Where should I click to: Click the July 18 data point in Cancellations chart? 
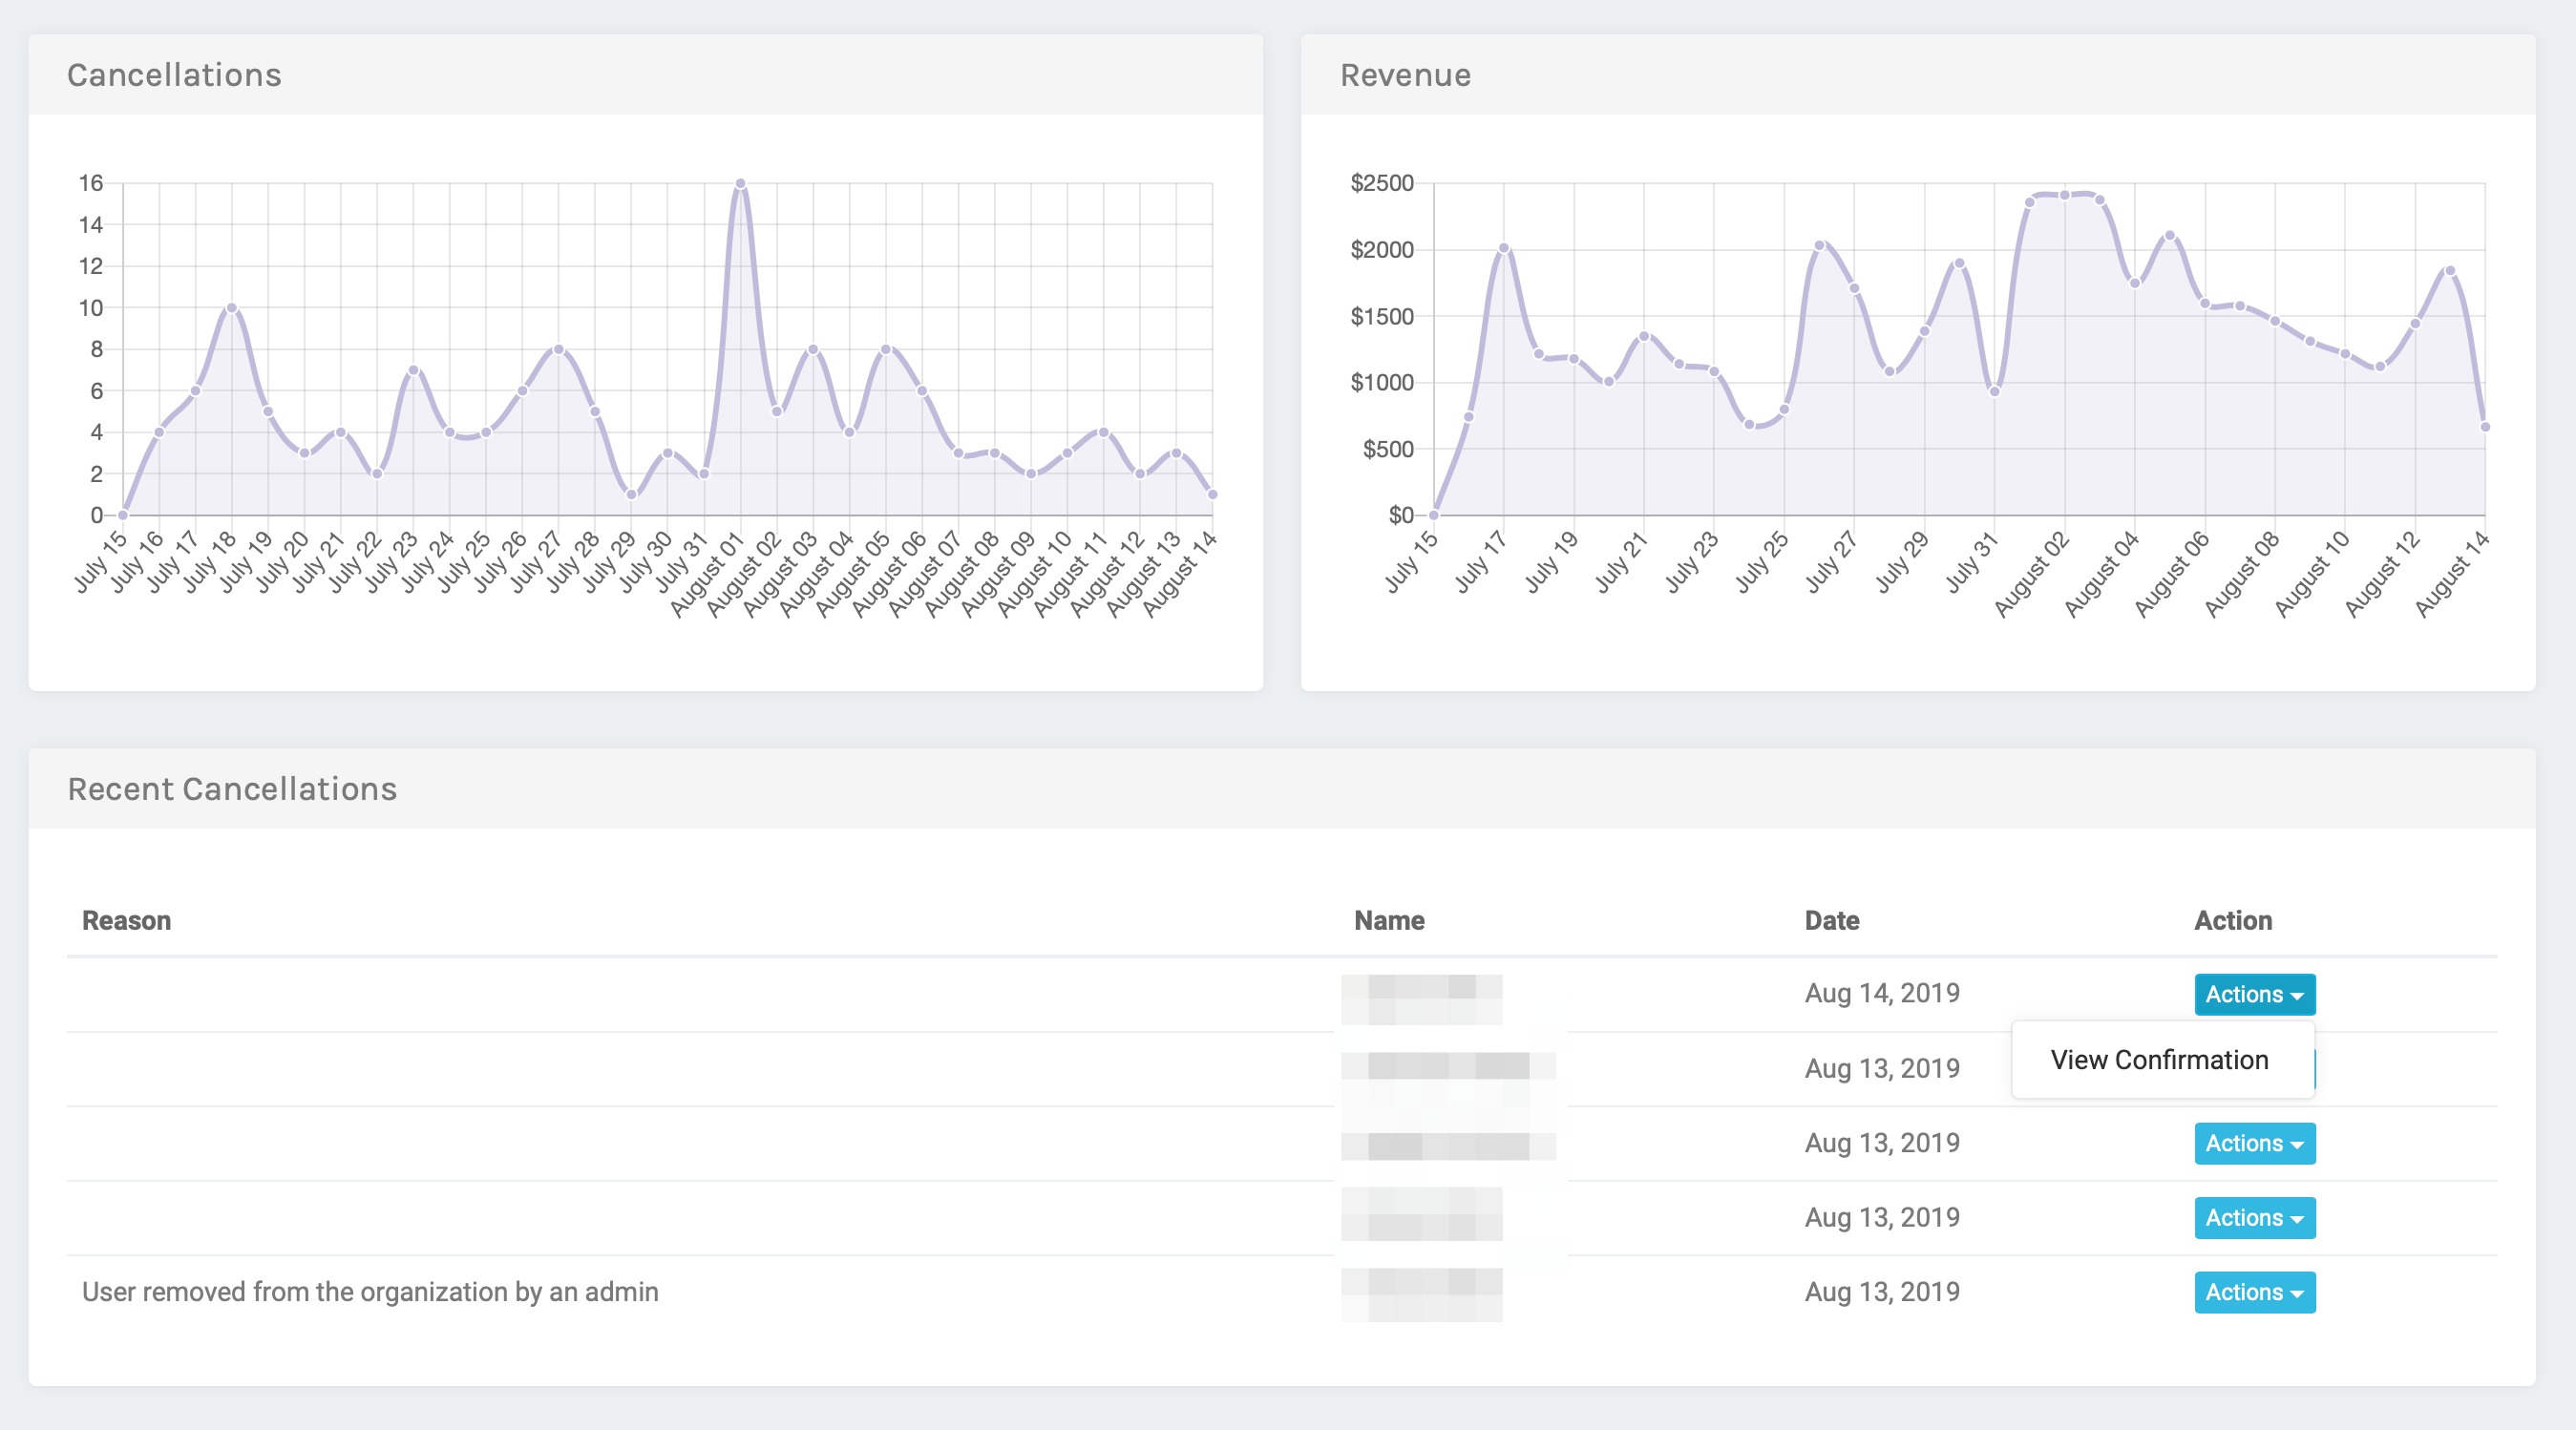point(231,308)
